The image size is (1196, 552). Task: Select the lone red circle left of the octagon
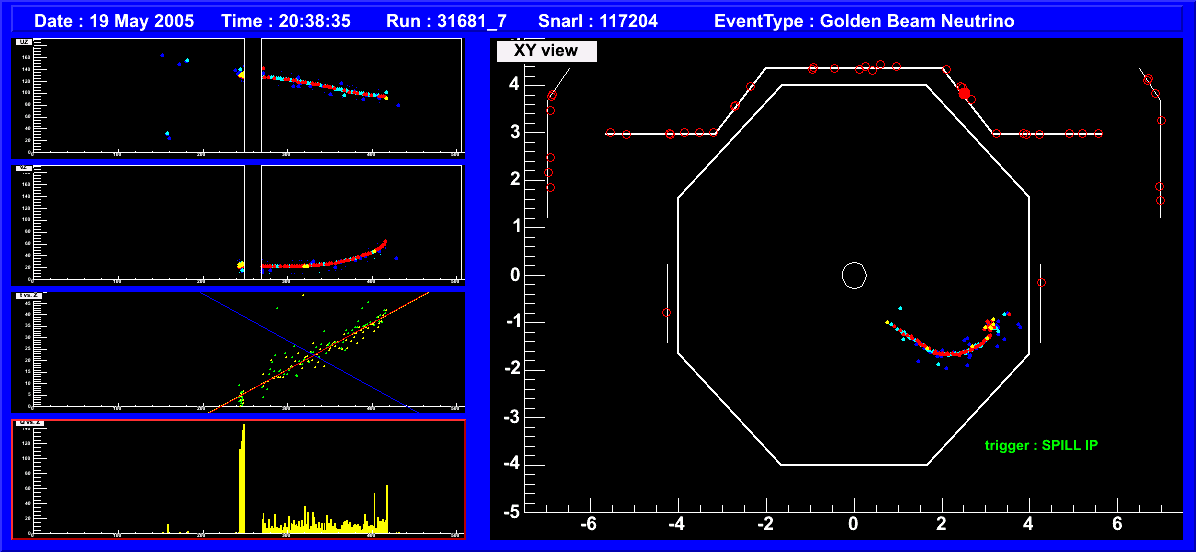[x=667, y=312]
